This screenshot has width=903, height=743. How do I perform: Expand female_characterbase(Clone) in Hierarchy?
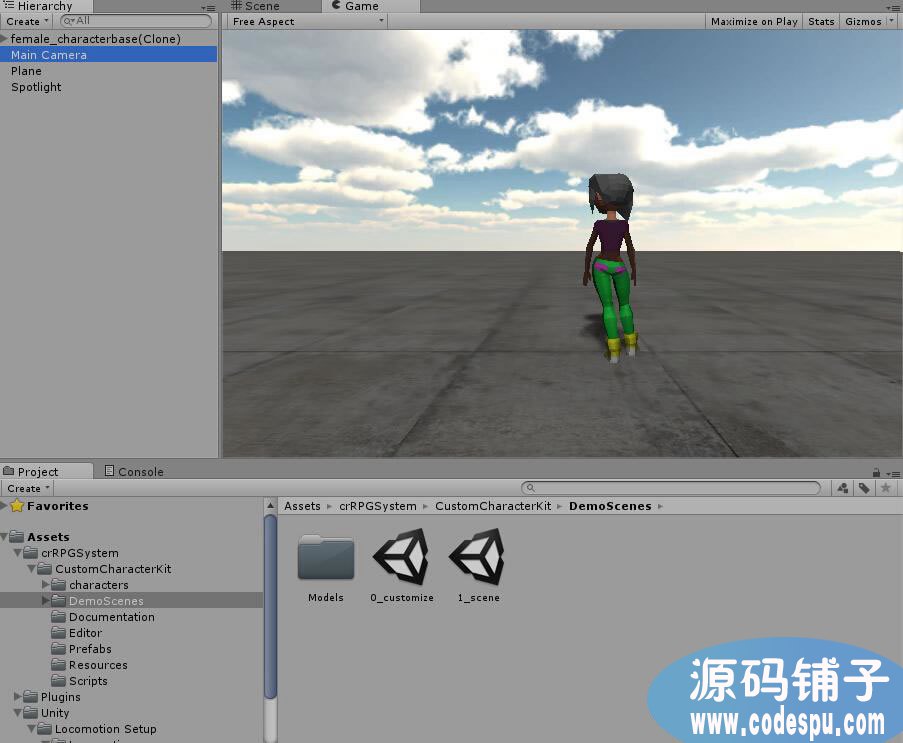pyautogui.click(x=5, y=39)
